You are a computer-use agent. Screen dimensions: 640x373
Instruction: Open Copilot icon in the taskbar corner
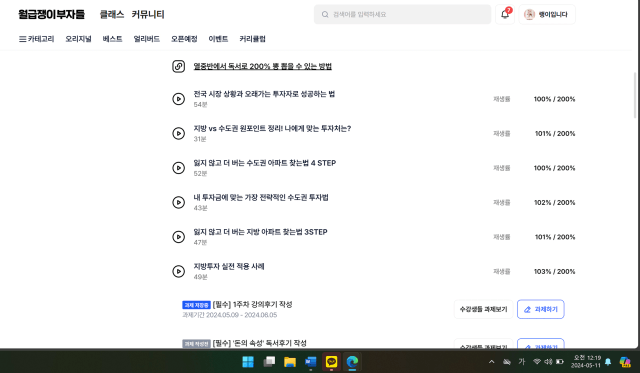point(625,362)
